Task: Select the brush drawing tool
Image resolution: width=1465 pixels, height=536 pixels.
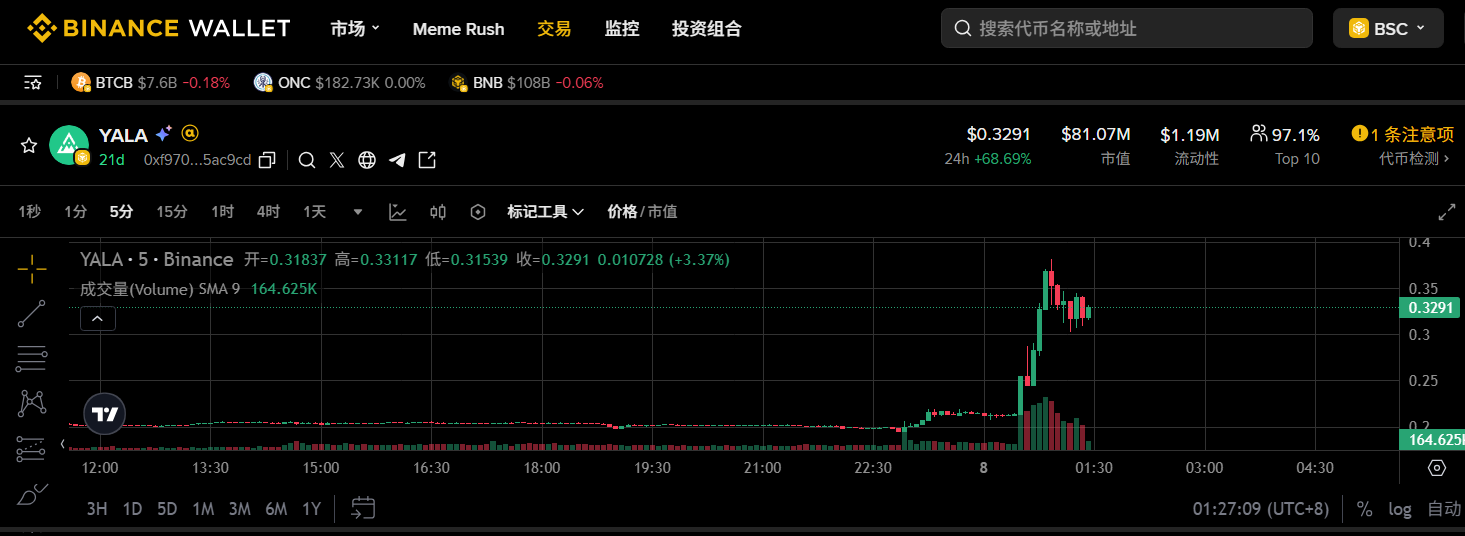Action: [x=32, y=494]
